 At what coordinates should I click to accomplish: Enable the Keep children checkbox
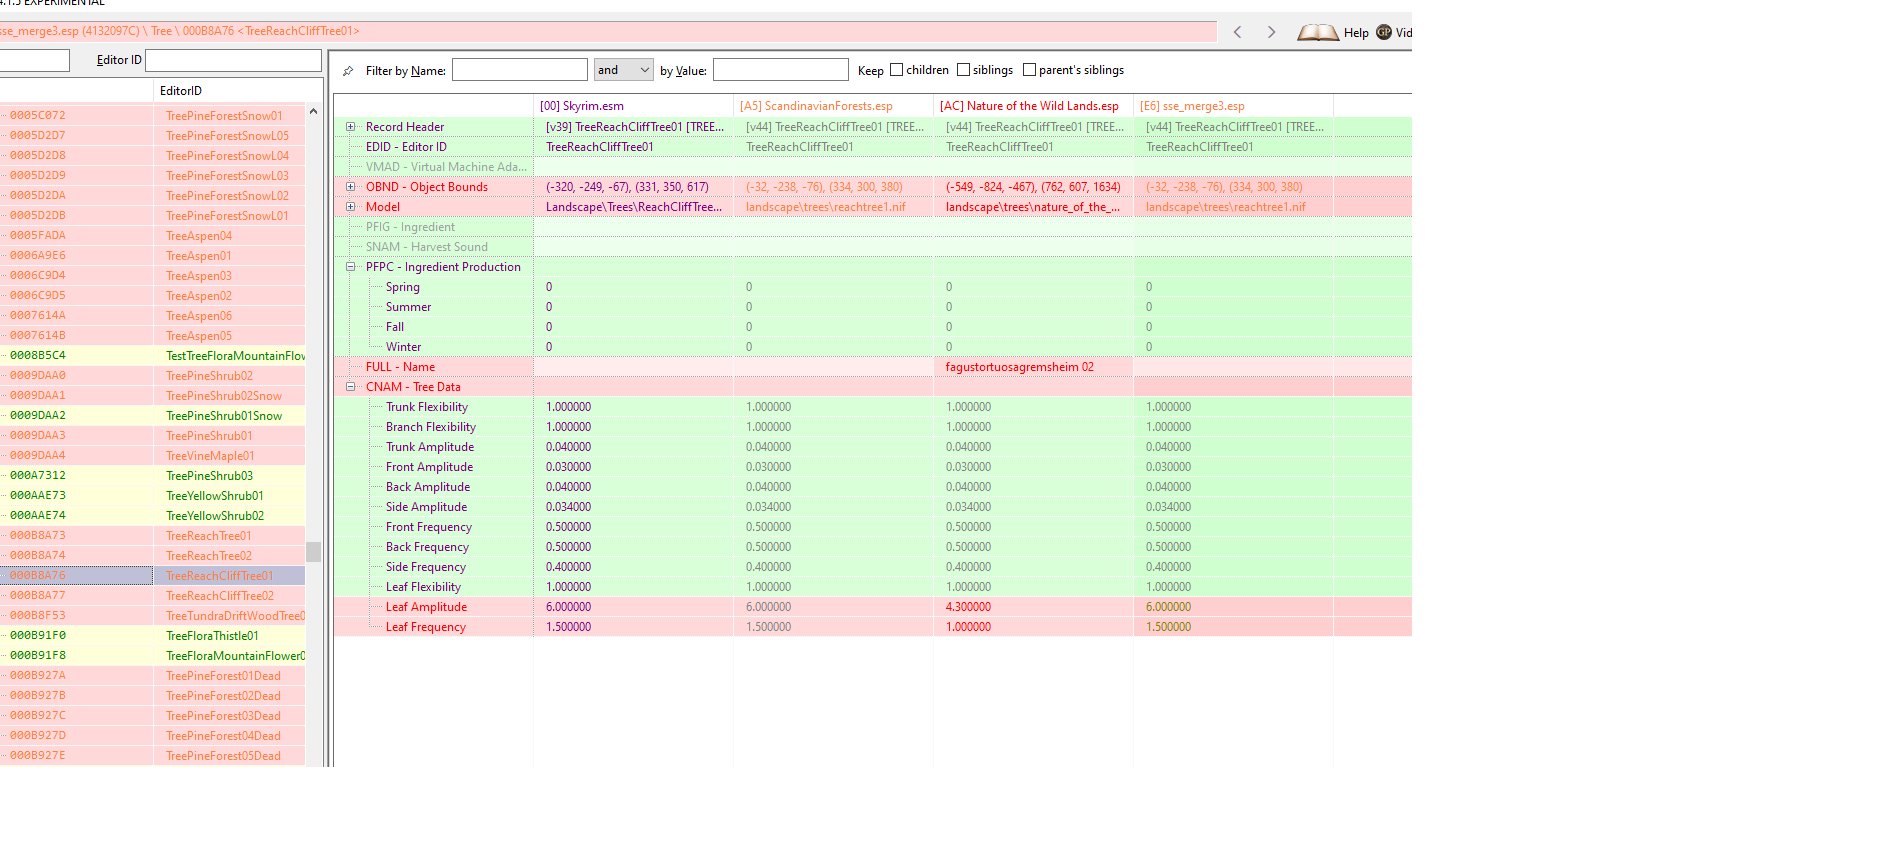coord(896,70)
